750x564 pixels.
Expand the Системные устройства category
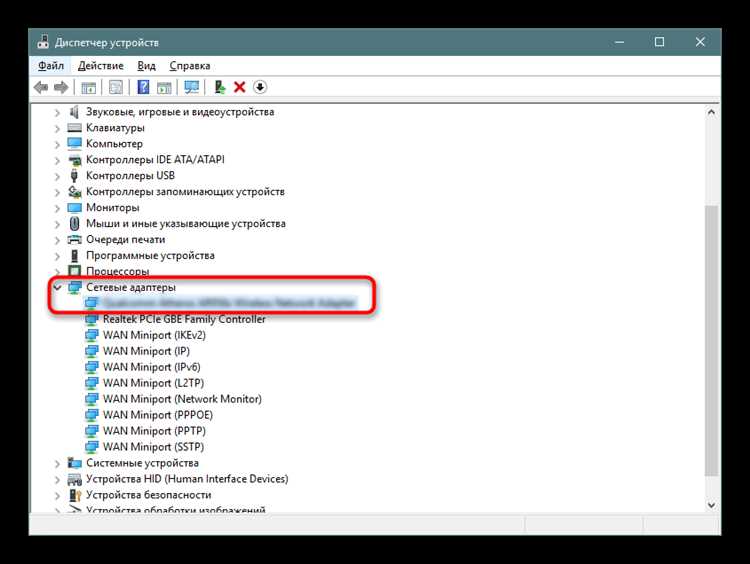(57, 463)
